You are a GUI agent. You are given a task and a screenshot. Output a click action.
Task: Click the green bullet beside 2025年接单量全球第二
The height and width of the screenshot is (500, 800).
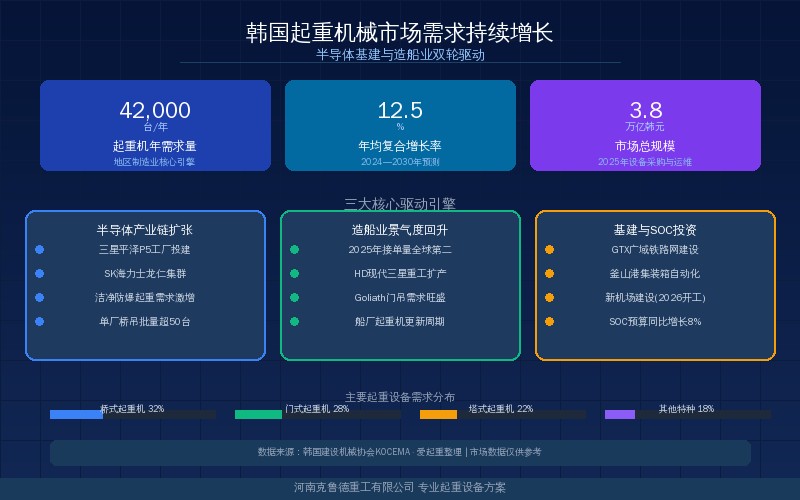[x=294, y=249]
